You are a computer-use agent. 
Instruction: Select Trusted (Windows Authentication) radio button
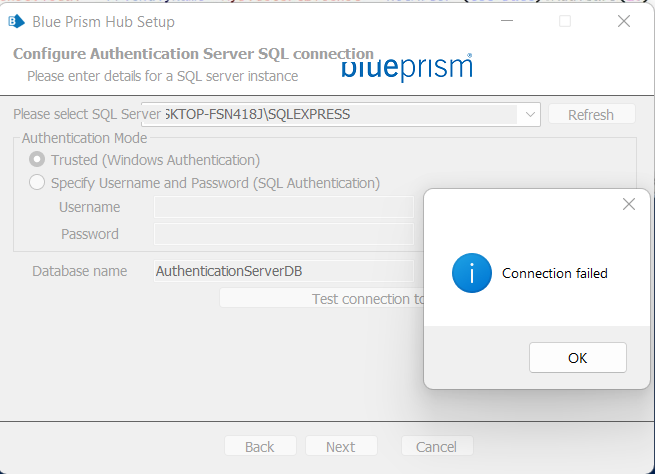point(37,160)
